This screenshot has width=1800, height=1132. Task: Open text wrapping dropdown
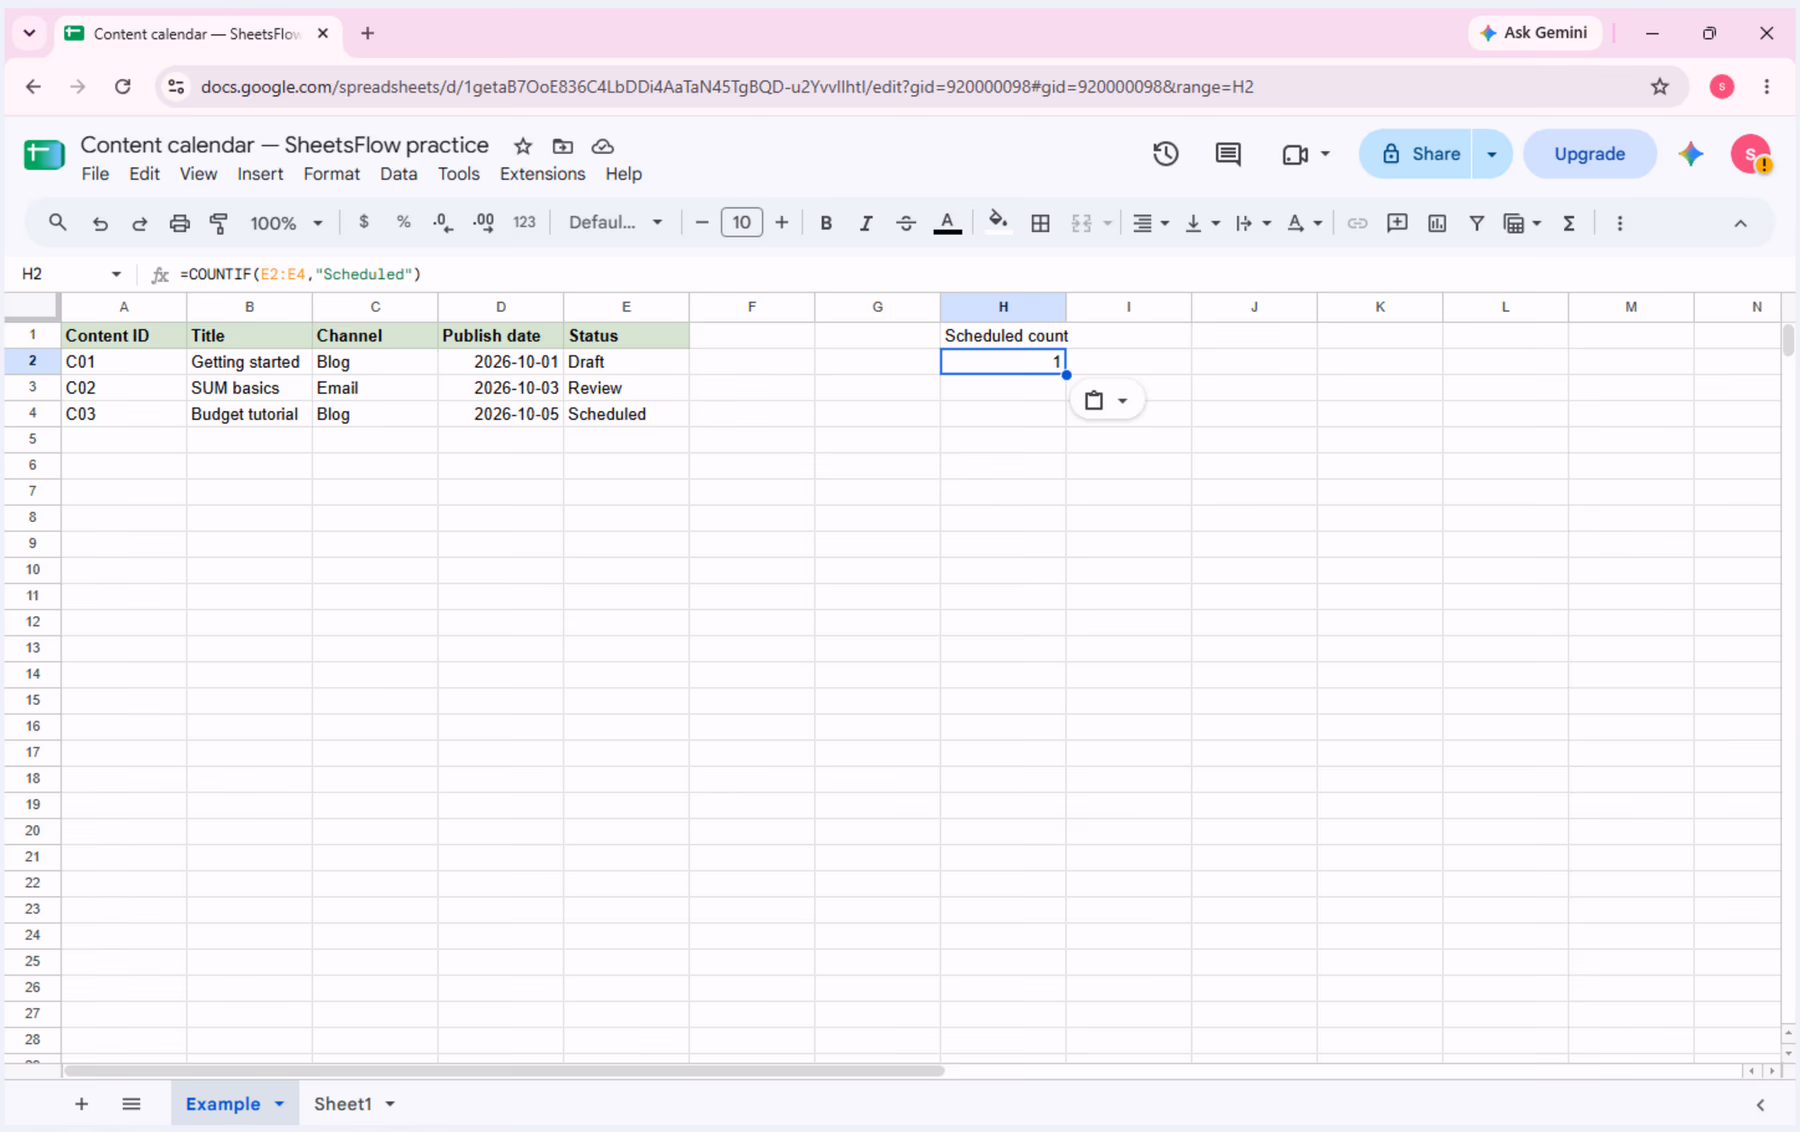click(x=1253, y=223)
